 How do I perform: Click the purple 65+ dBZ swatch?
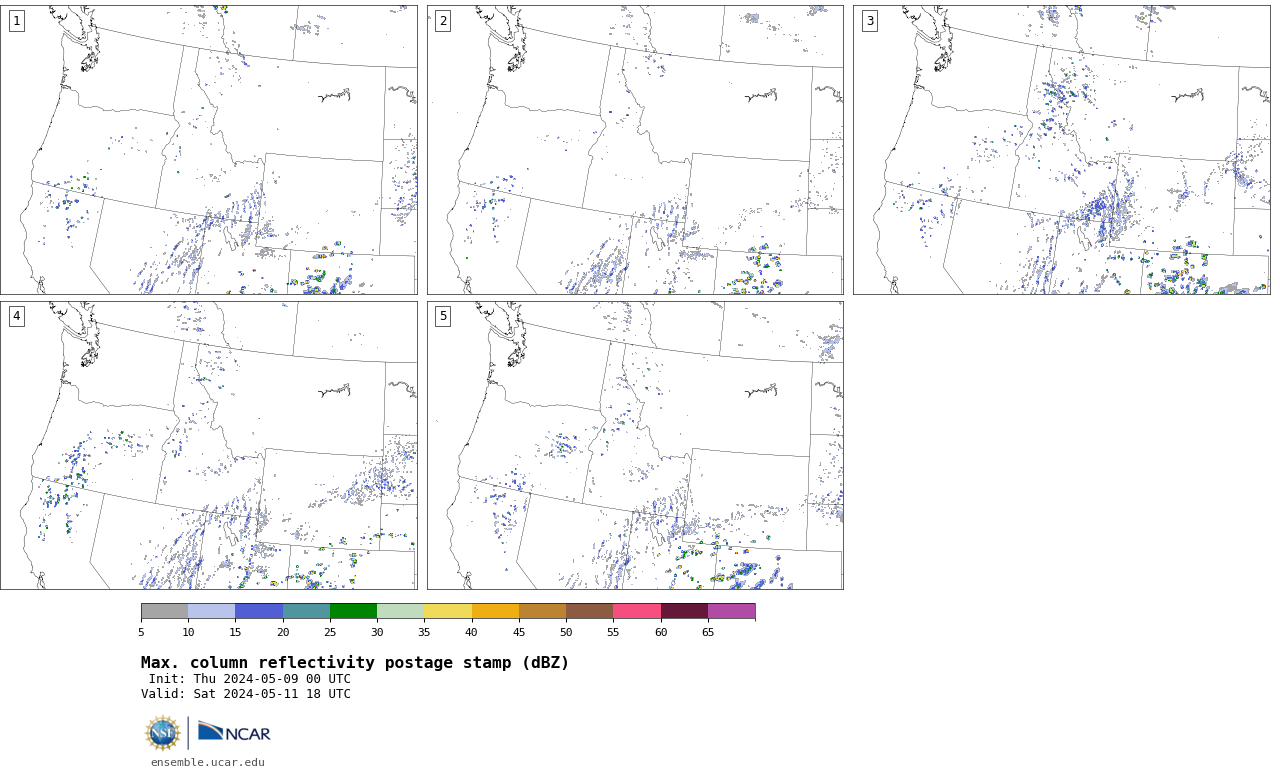(732, 611)
